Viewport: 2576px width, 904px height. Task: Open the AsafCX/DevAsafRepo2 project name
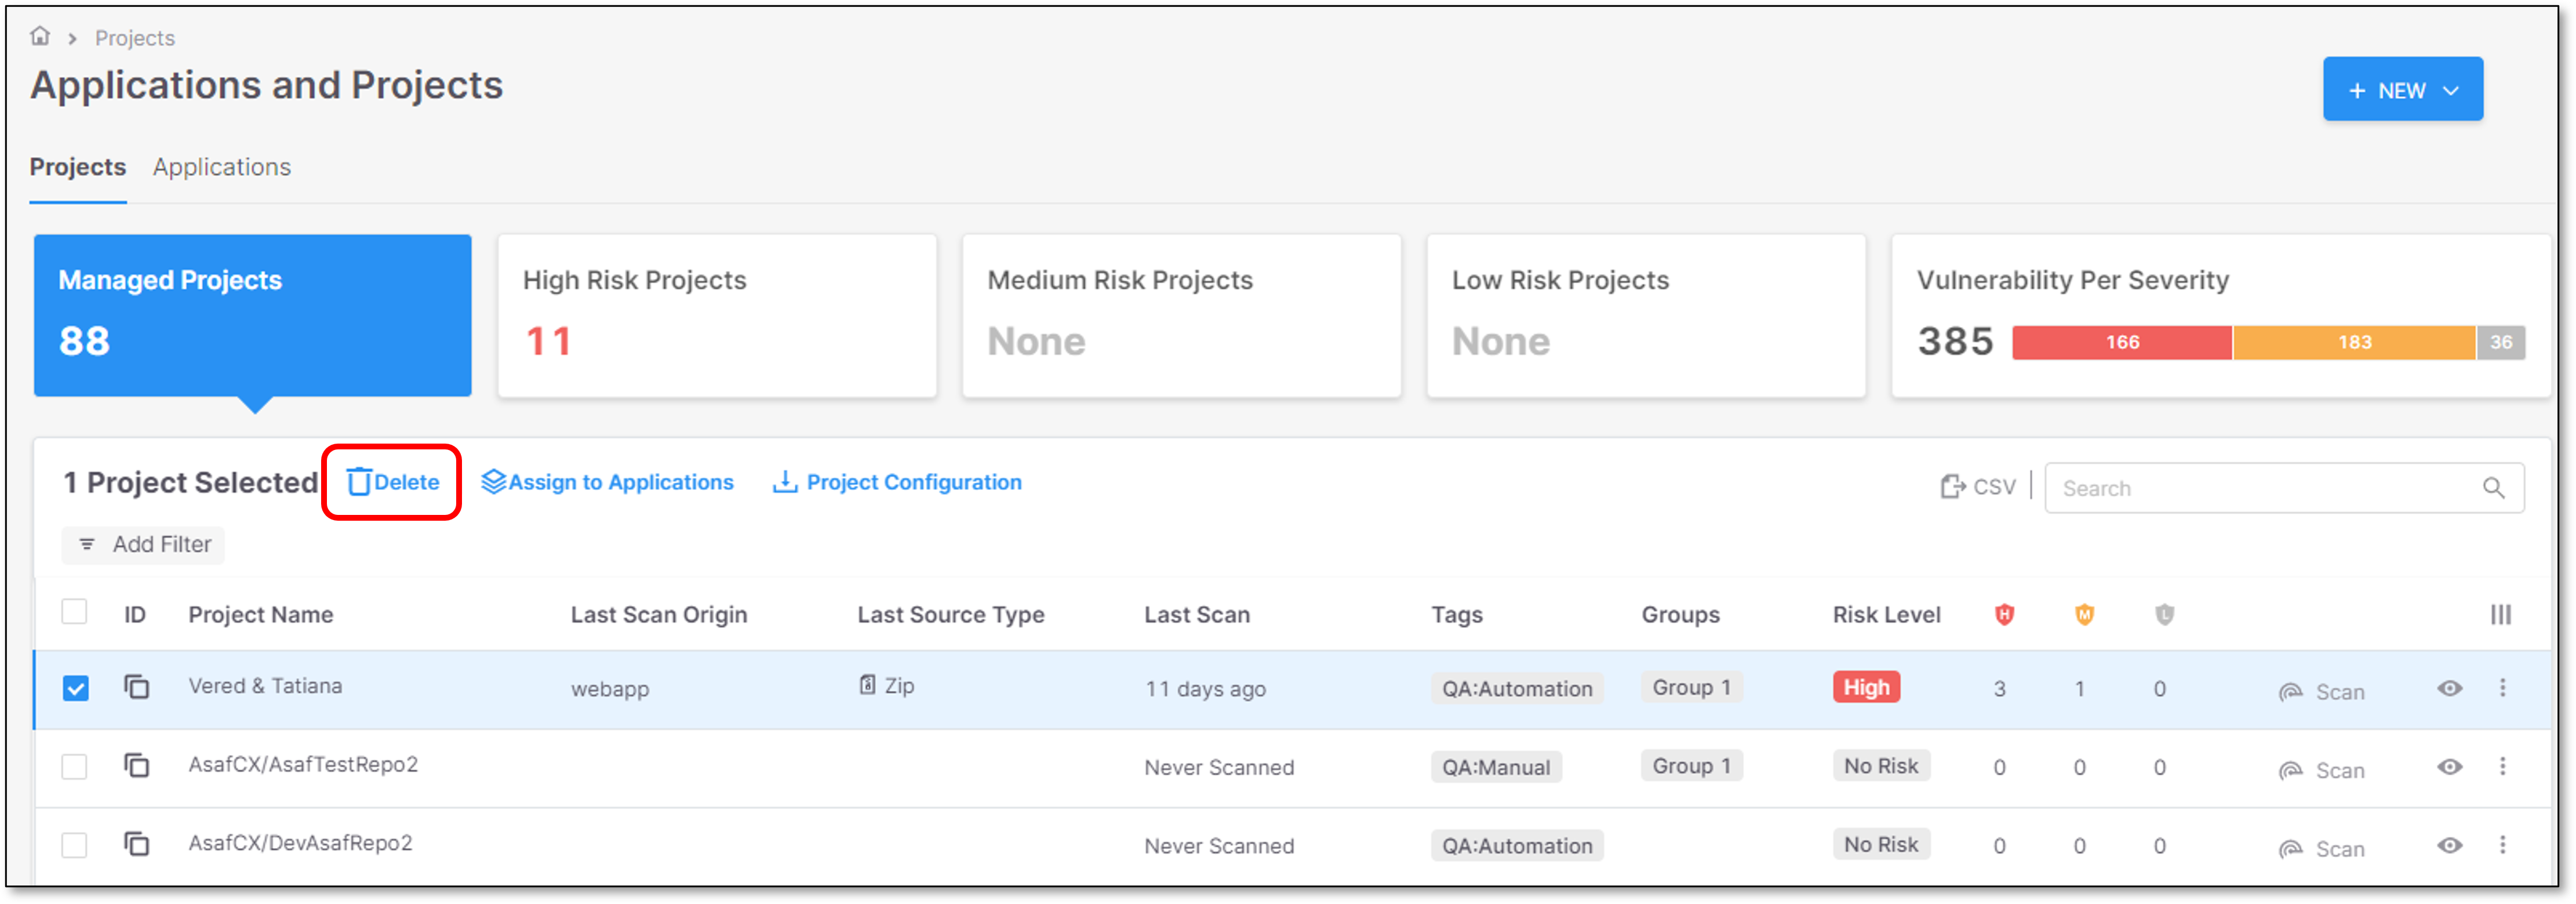pos(300,844)
